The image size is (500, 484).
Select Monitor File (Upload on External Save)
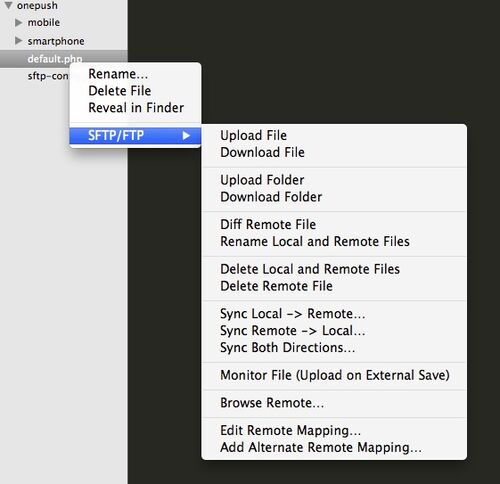pyautogui.click(x=334, y=375)
